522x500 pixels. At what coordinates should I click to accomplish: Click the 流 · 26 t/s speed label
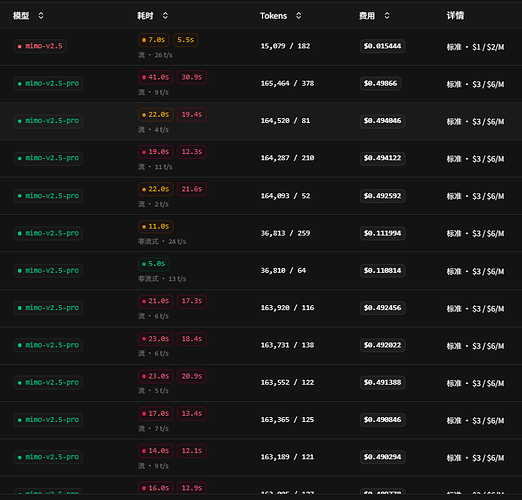point(155,55)
